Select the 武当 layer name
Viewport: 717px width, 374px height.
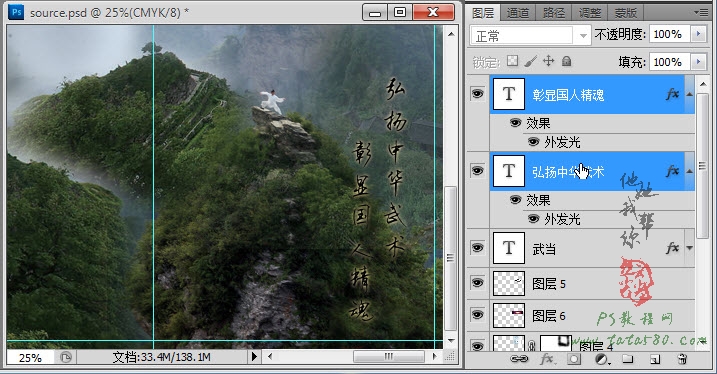(x=544, y=249)
